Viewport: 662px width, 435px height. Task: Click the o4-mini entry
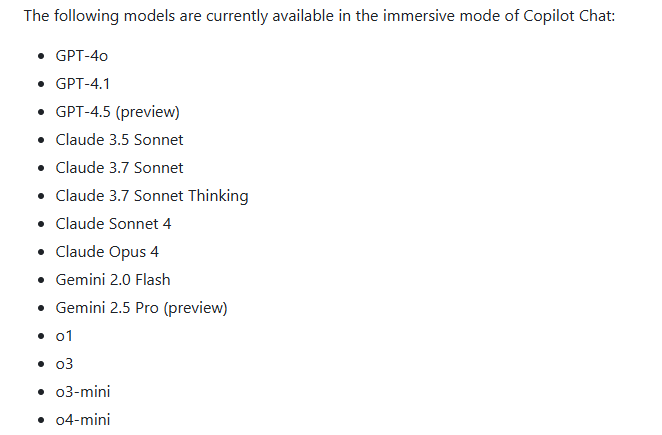coord(83,420)
